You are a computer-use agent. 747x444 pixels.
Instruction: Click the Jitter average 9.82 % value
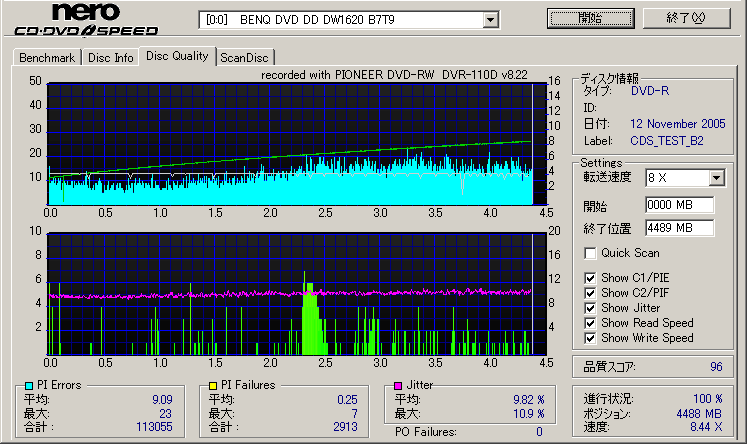(529, 400)
